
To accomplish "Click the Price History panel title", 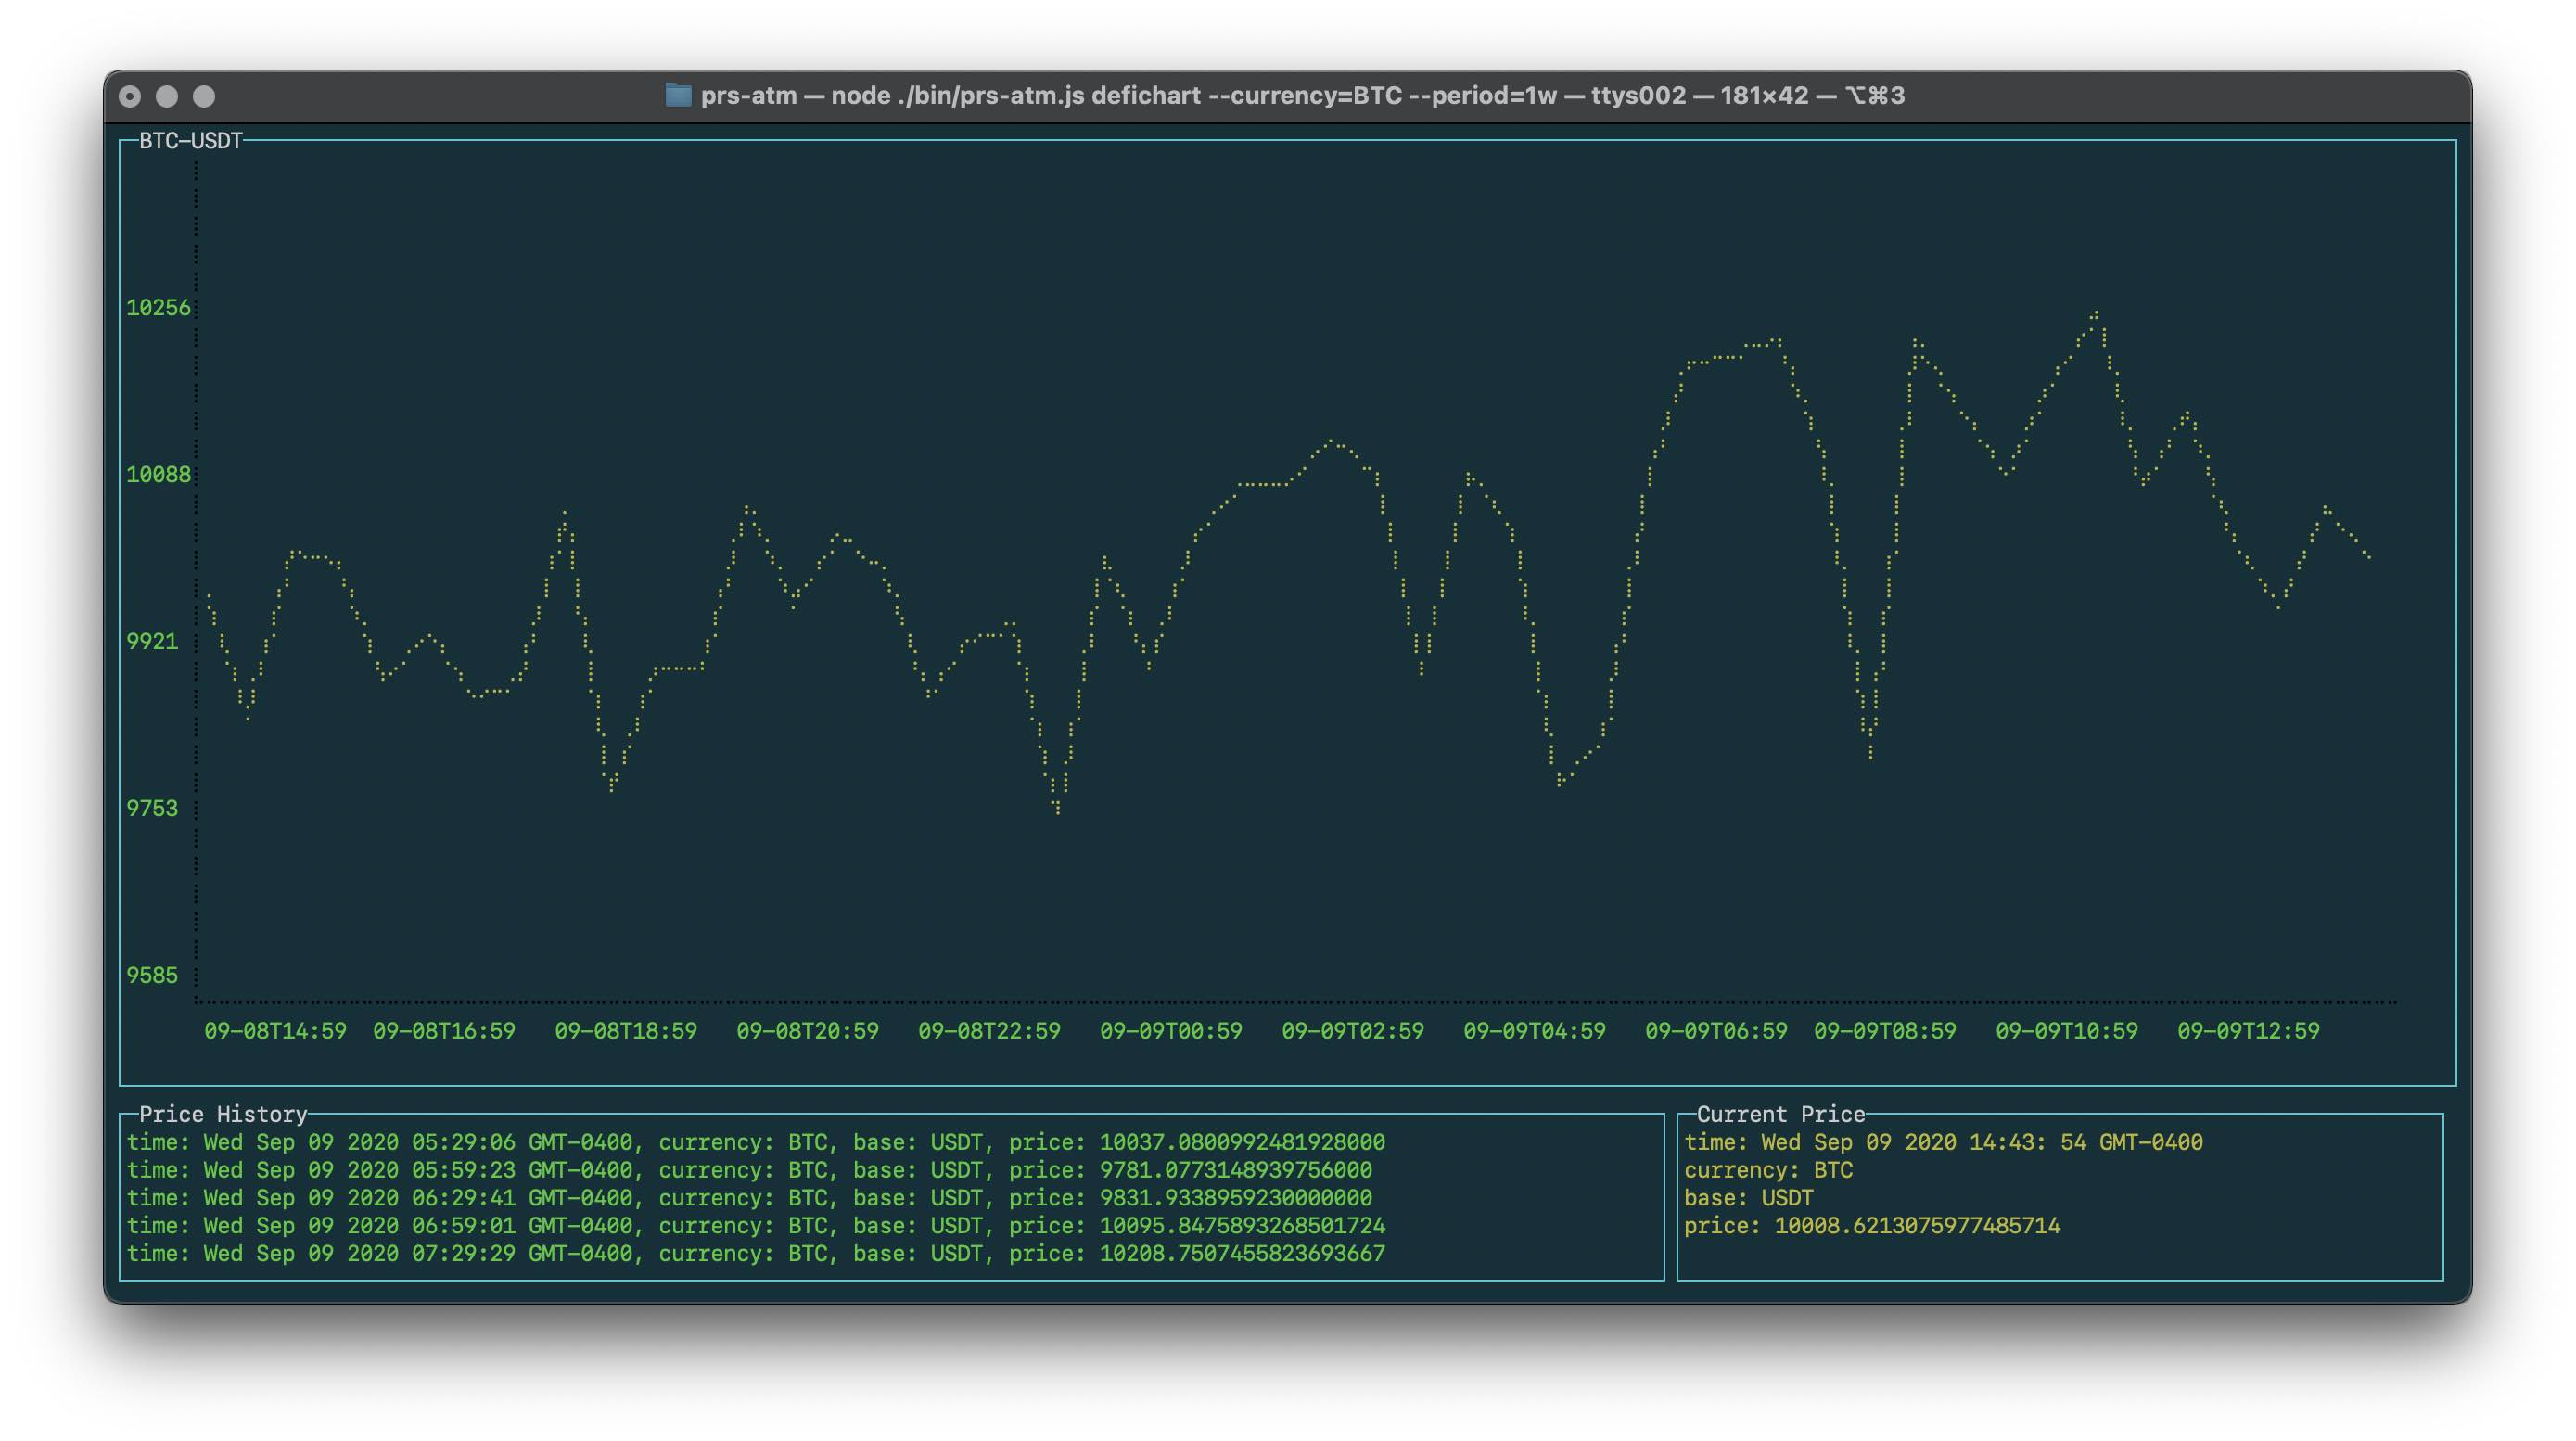I will 222,1114.
